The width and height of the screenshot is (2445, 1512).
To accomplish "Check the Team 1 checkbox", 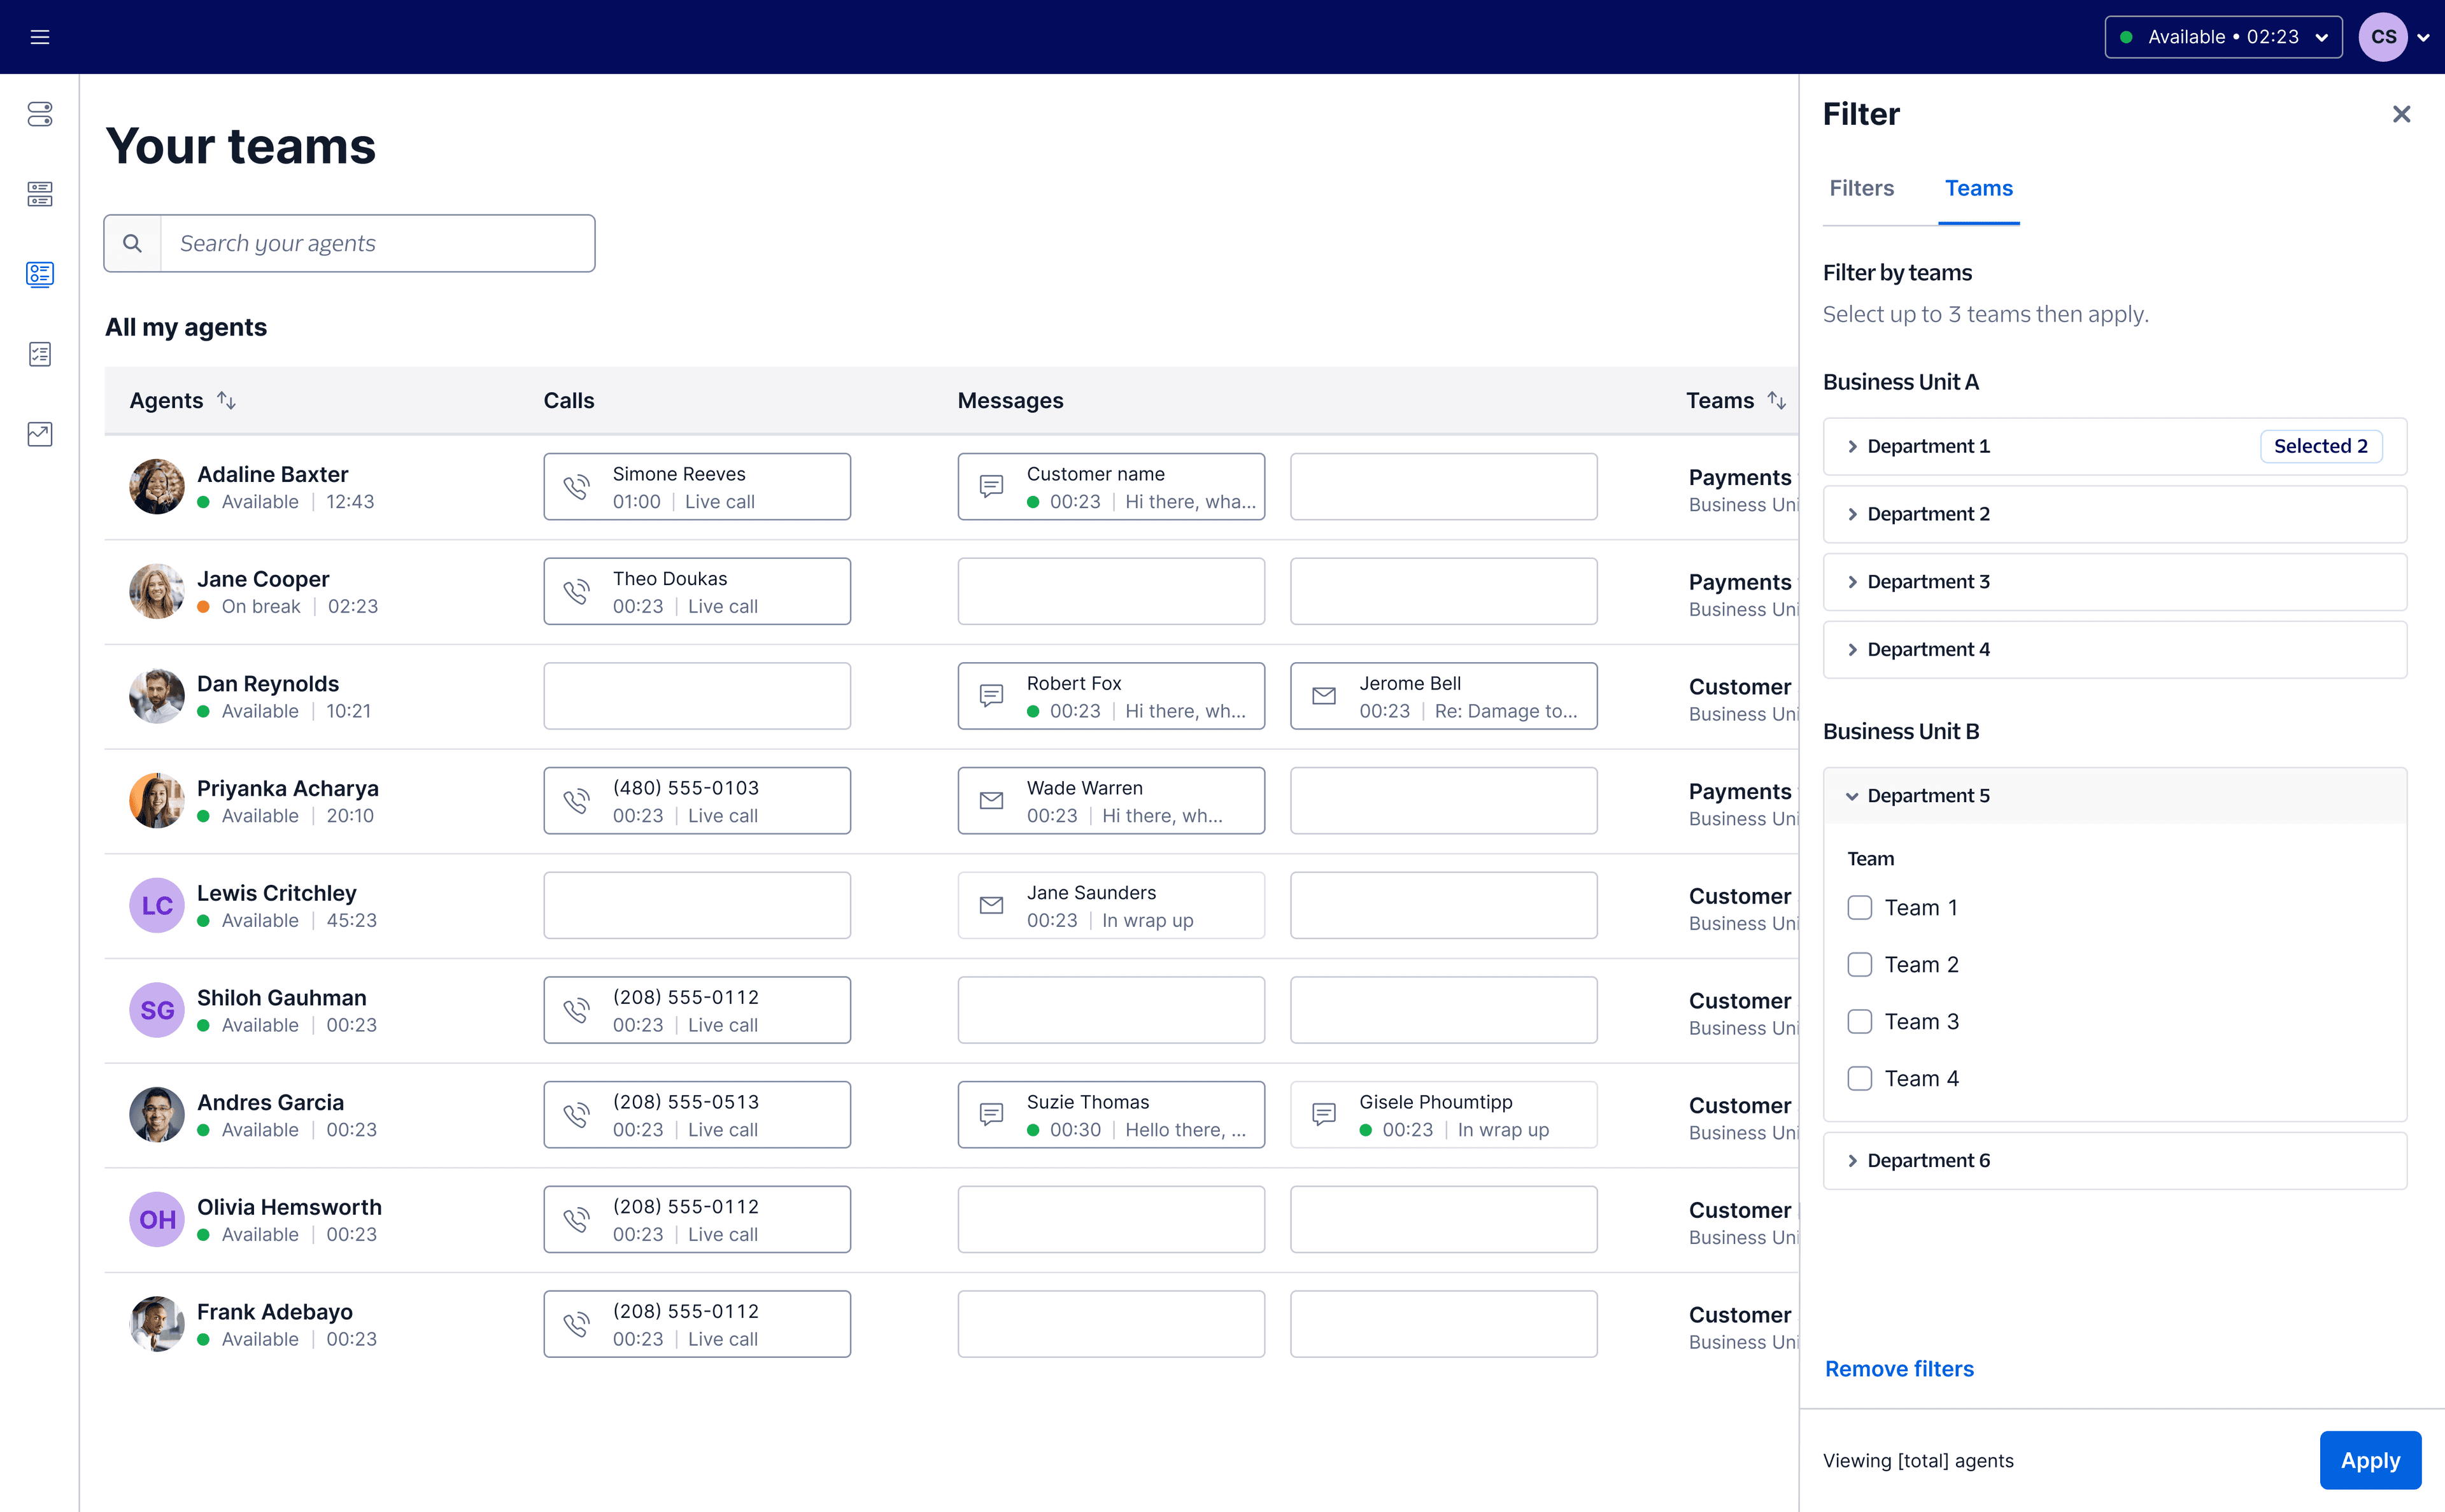I will 1859,908.
